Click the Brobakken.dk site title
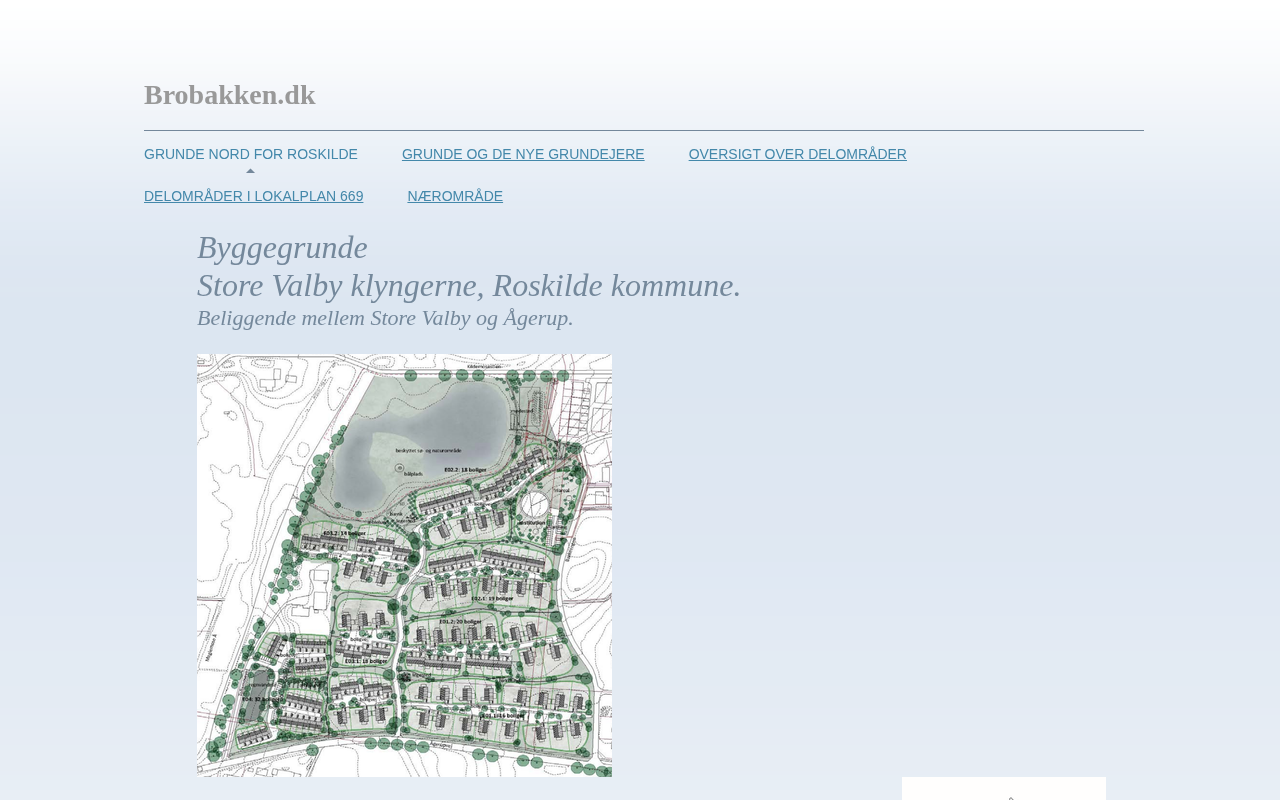The image size is (1280, 800). [x=229, y=95]
